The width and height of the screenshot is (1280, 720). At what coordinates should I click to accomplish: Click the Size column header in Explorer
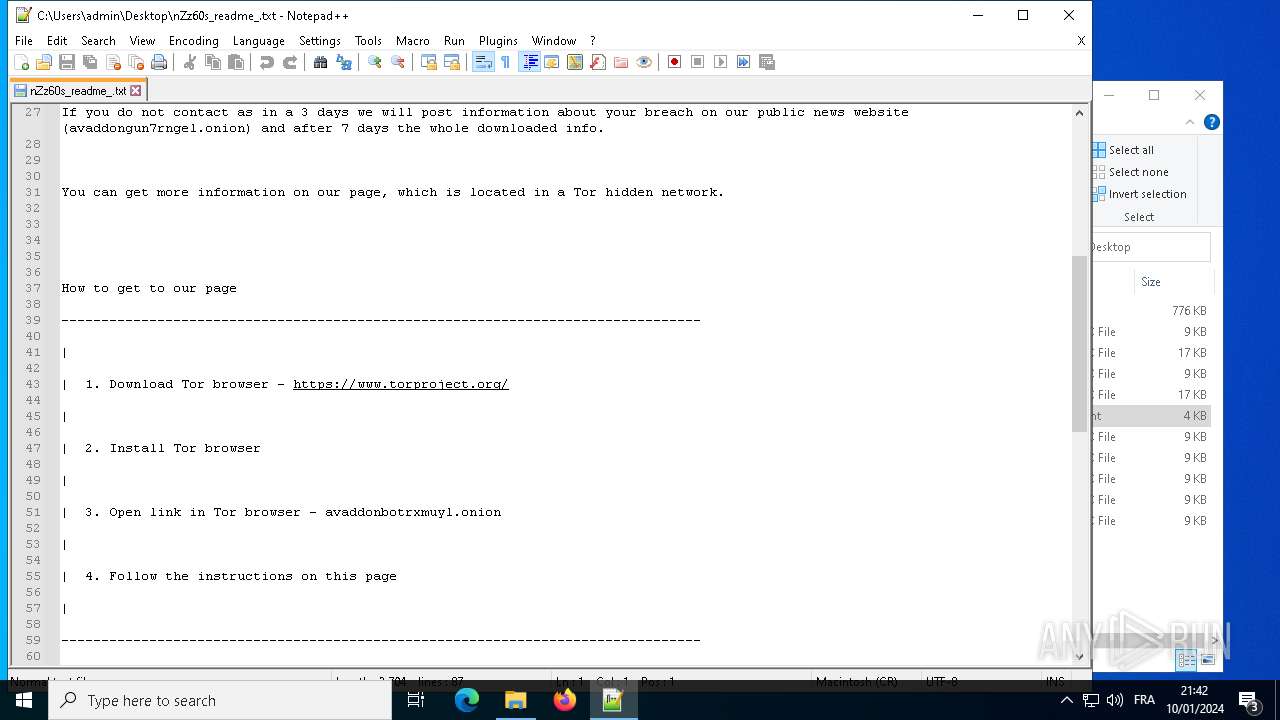point(1172,282)
